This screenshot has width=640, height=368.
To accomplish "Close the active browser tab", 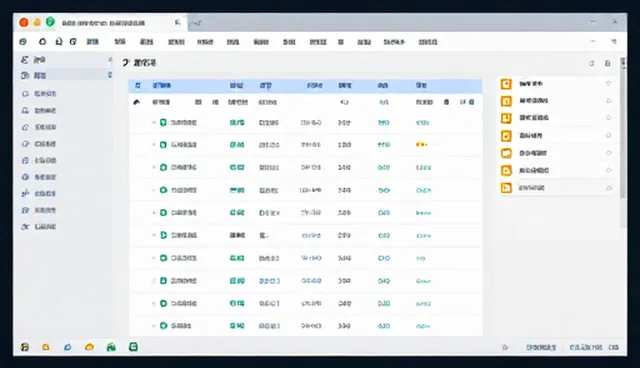I will click(177, 22).
